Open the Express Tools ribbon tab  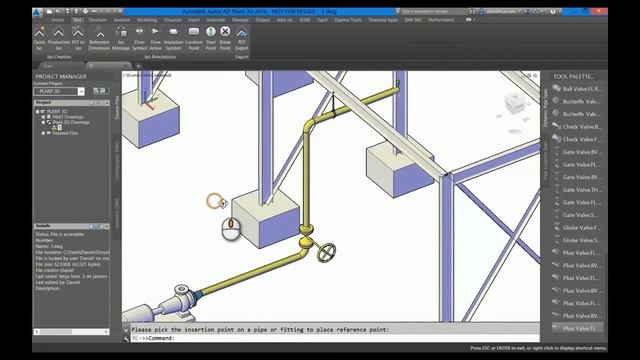[348, 20]
